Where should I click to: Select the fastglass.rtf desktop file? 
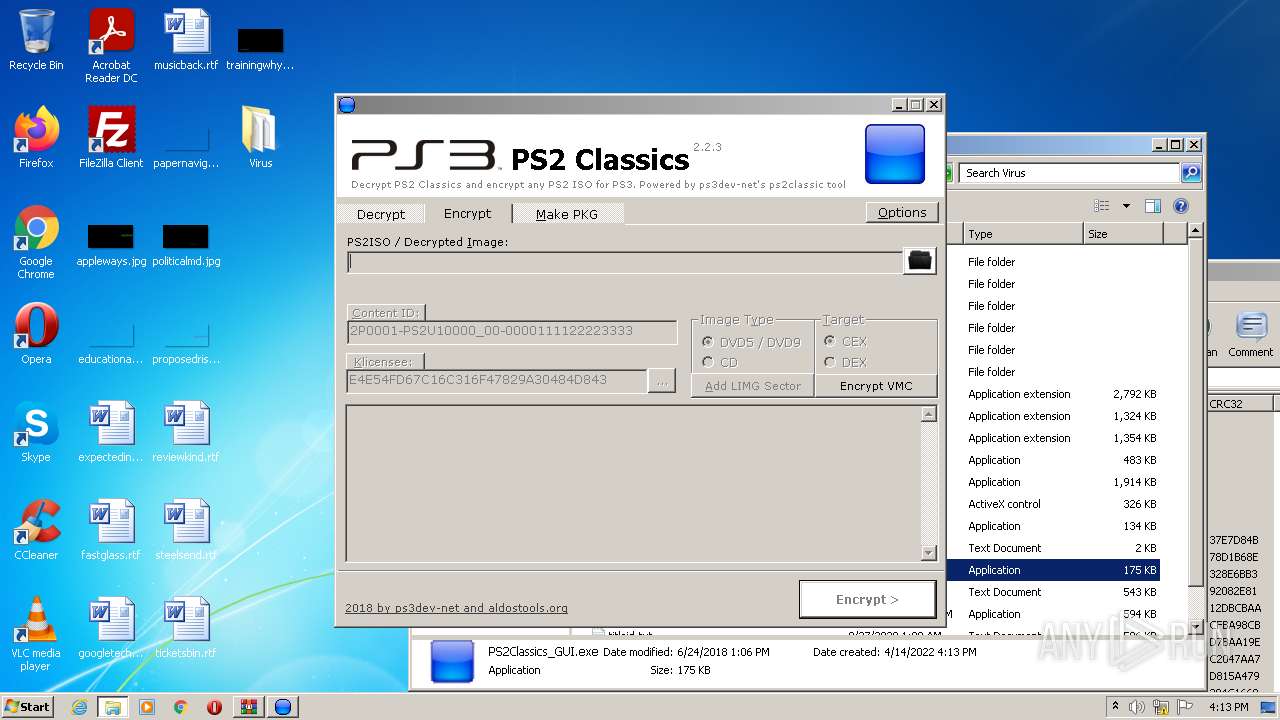(111, 530)
